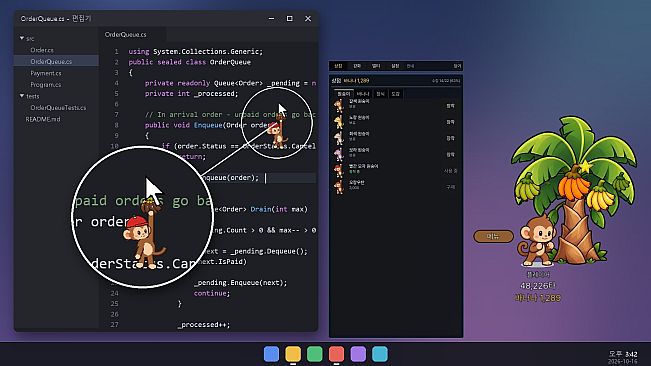This screenshot has width=651, height=366.
Task: Collapse the src folder in file tree
Action: (x=22, y=38)
